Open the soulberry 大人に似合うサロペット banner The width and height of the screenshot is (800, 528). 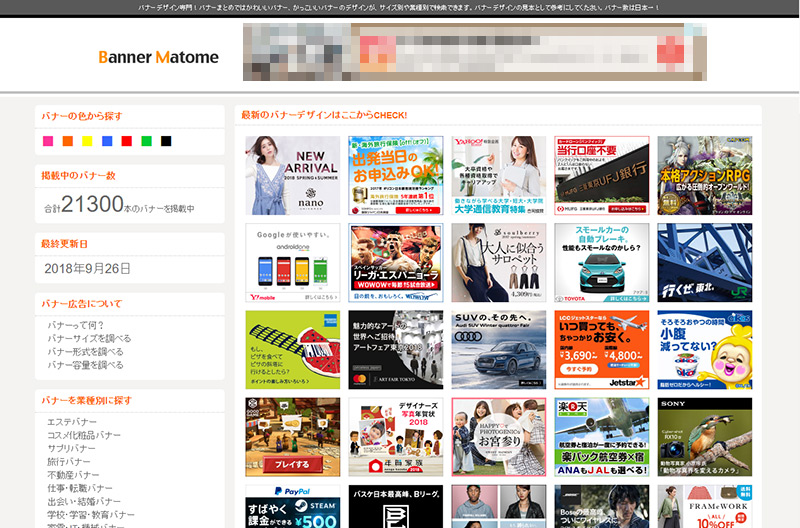click(498, 263)
